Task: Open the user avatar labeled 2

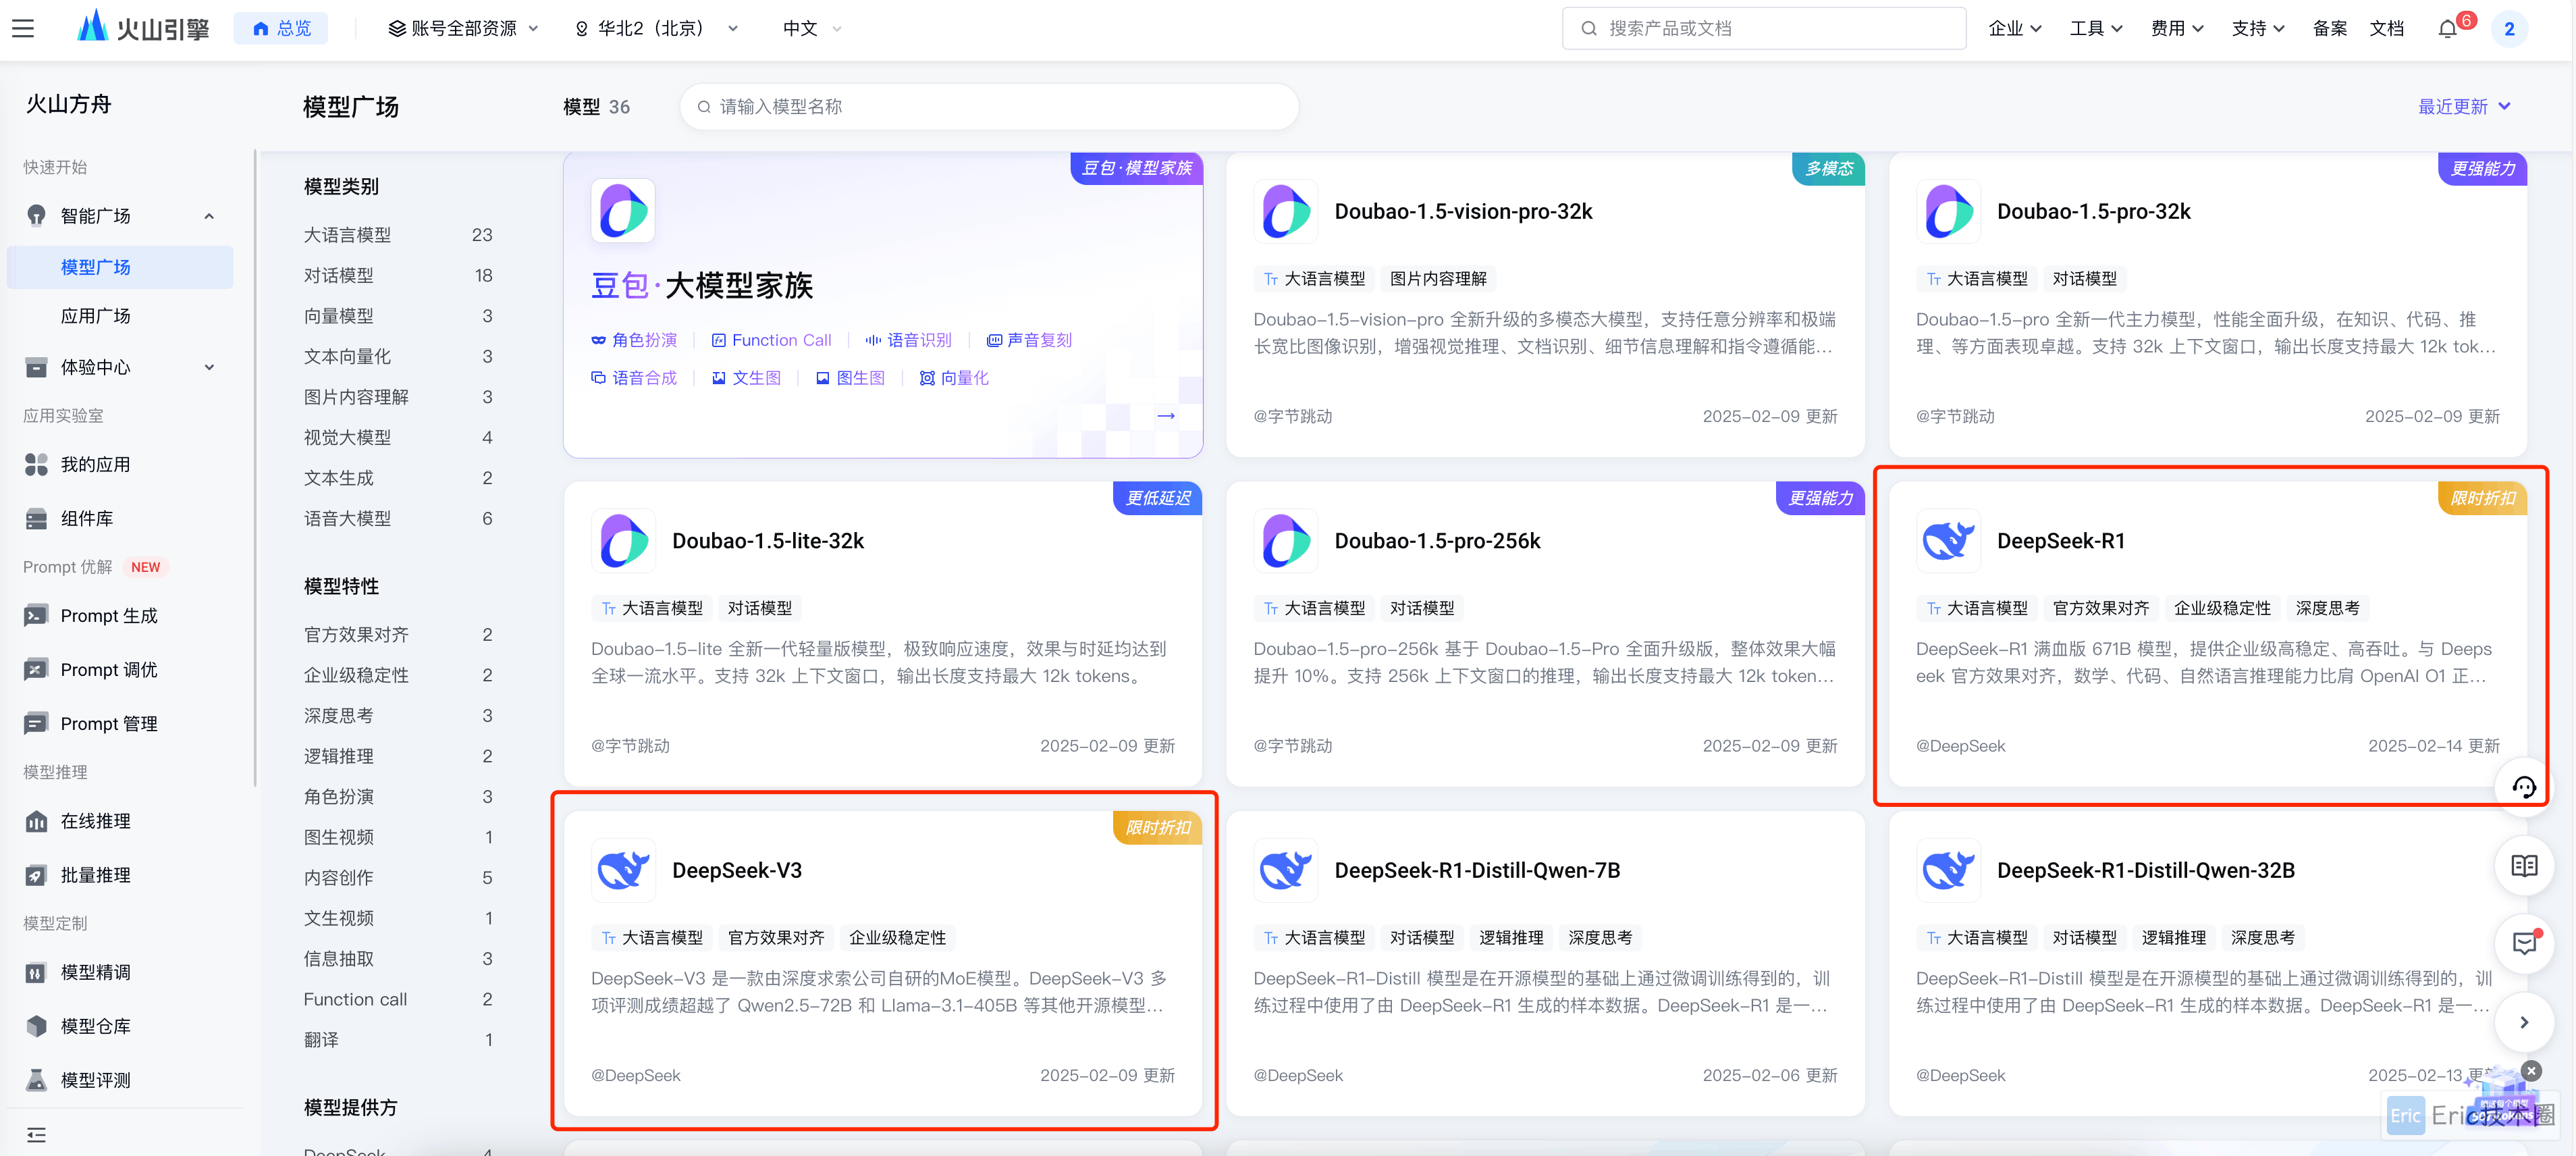Action: click(x=2509, y=29)
